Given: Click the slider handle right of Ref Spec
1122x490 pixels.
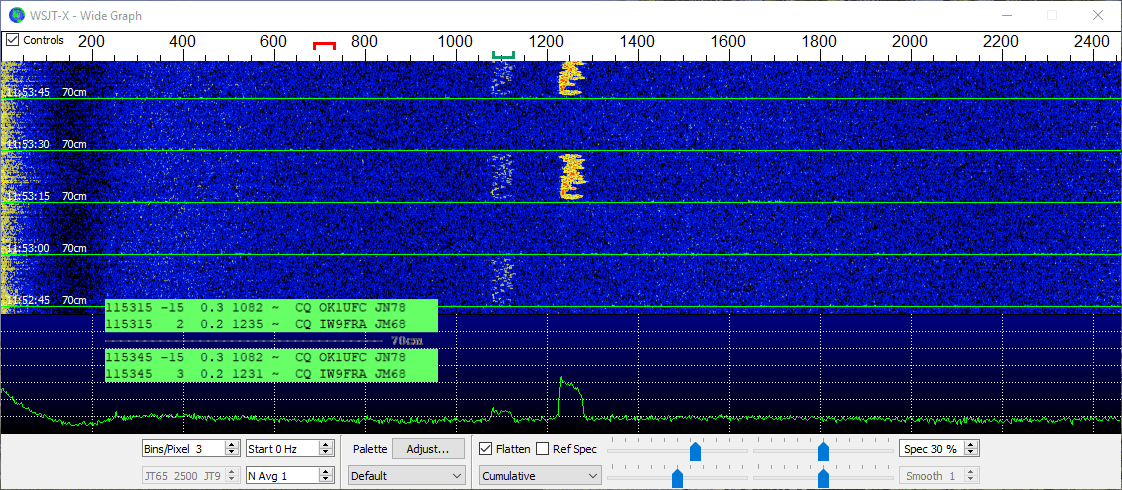Looking at the screenshot, I should [695, 451].
